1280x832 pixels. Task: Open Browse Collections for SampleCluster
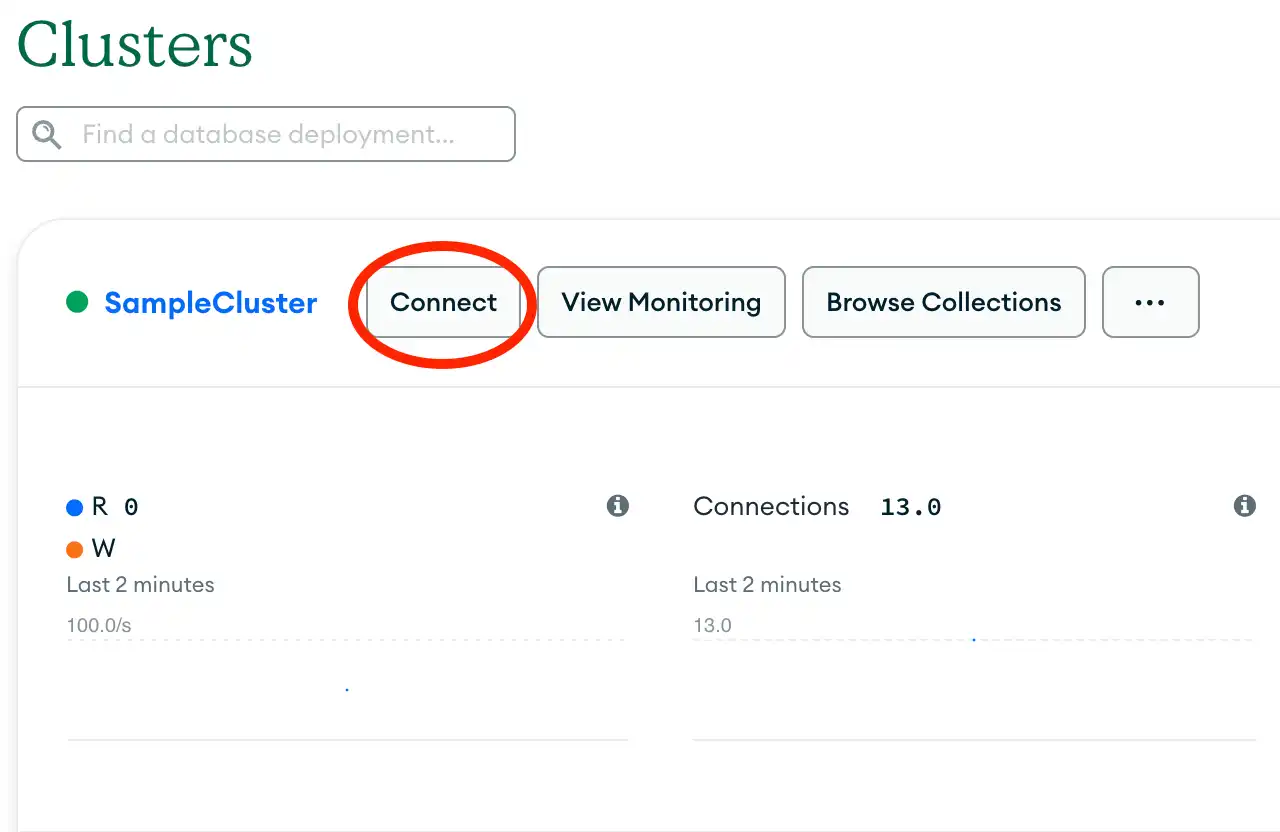(942, 302)
